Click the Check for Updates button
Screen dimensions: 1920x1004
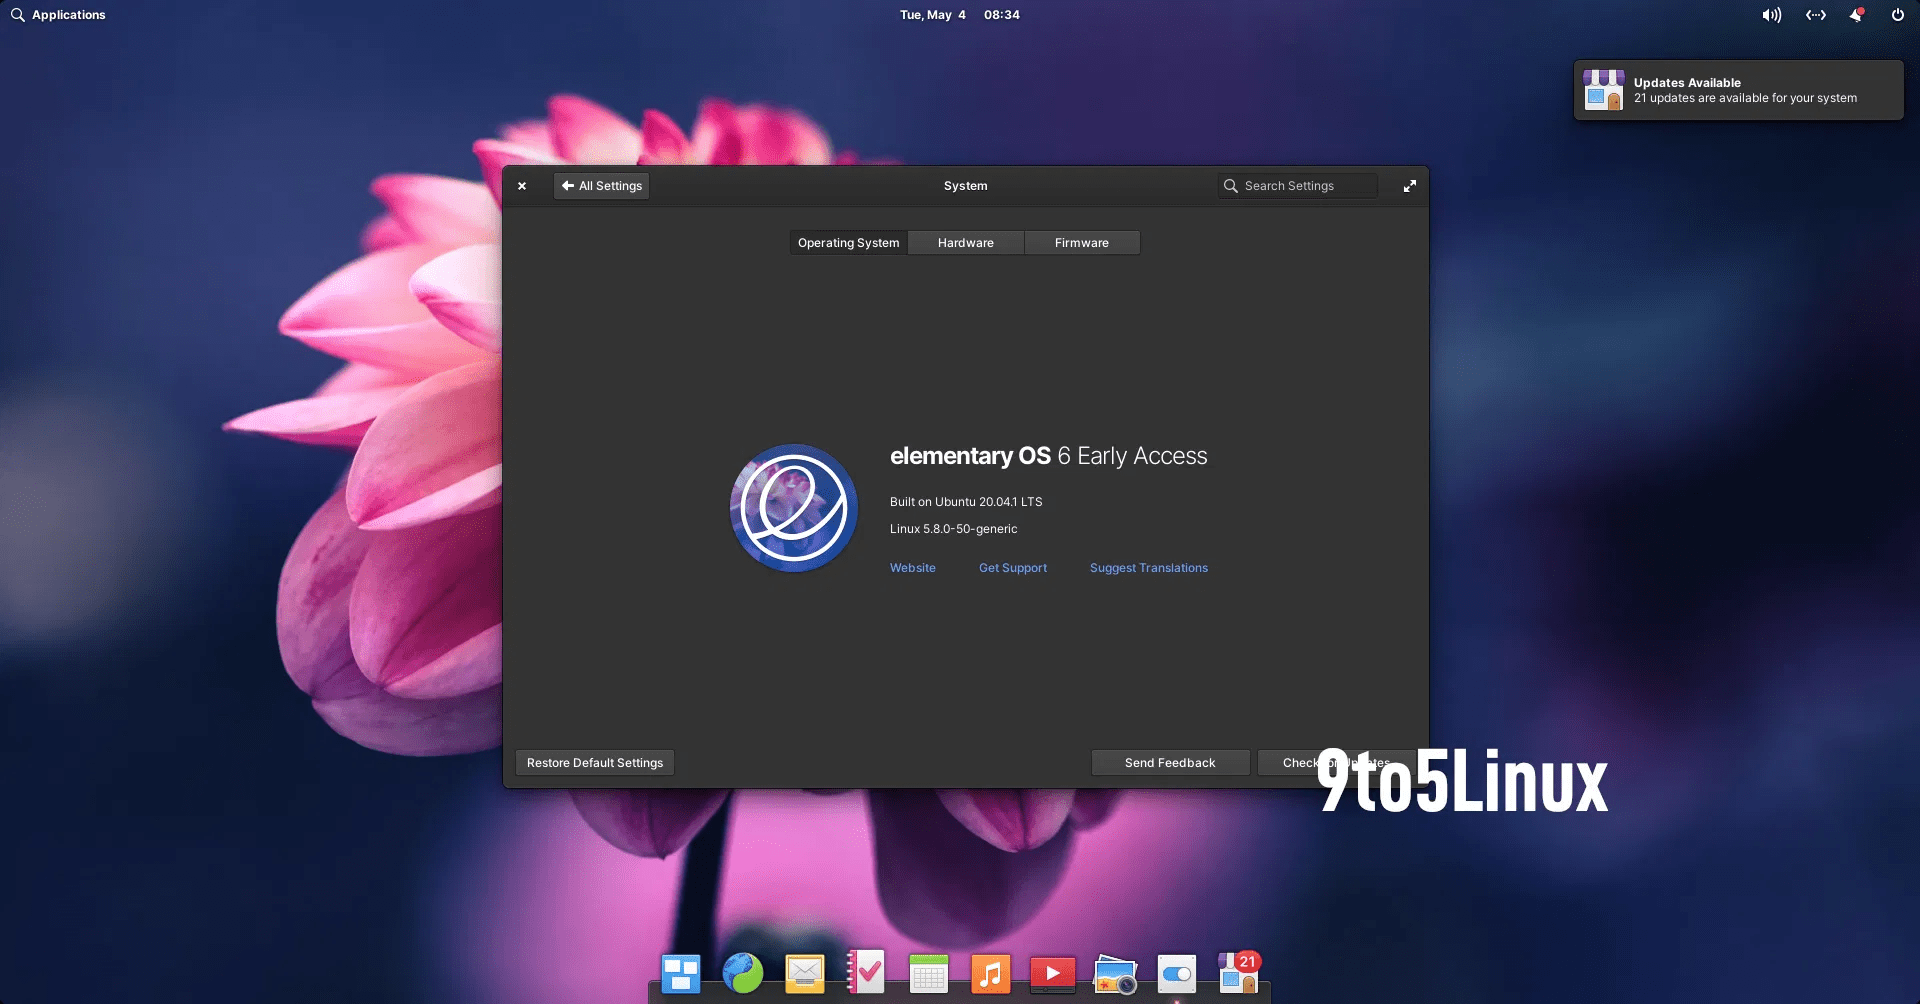tap(1336, 763)
